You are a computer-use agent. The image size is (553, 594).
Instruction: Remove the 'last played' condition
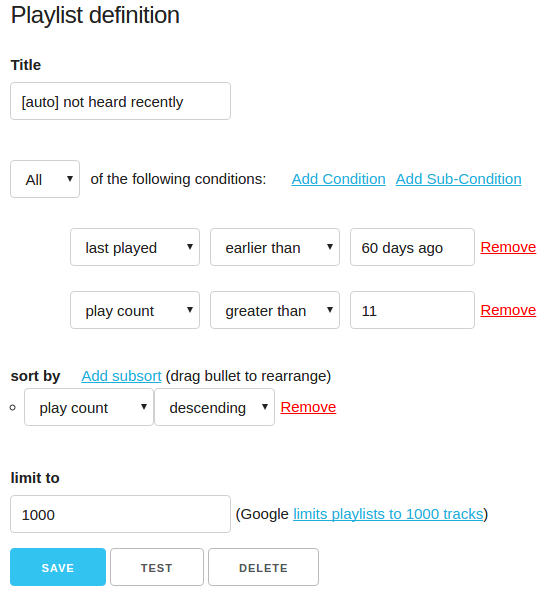click(508, 247)
